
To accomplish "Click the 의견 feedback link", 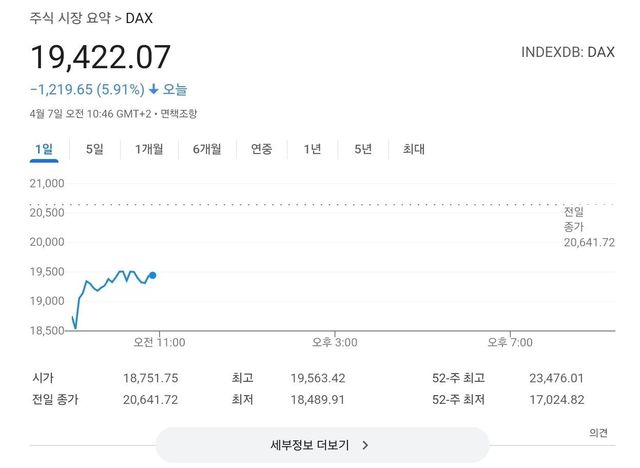I will 598,433.
